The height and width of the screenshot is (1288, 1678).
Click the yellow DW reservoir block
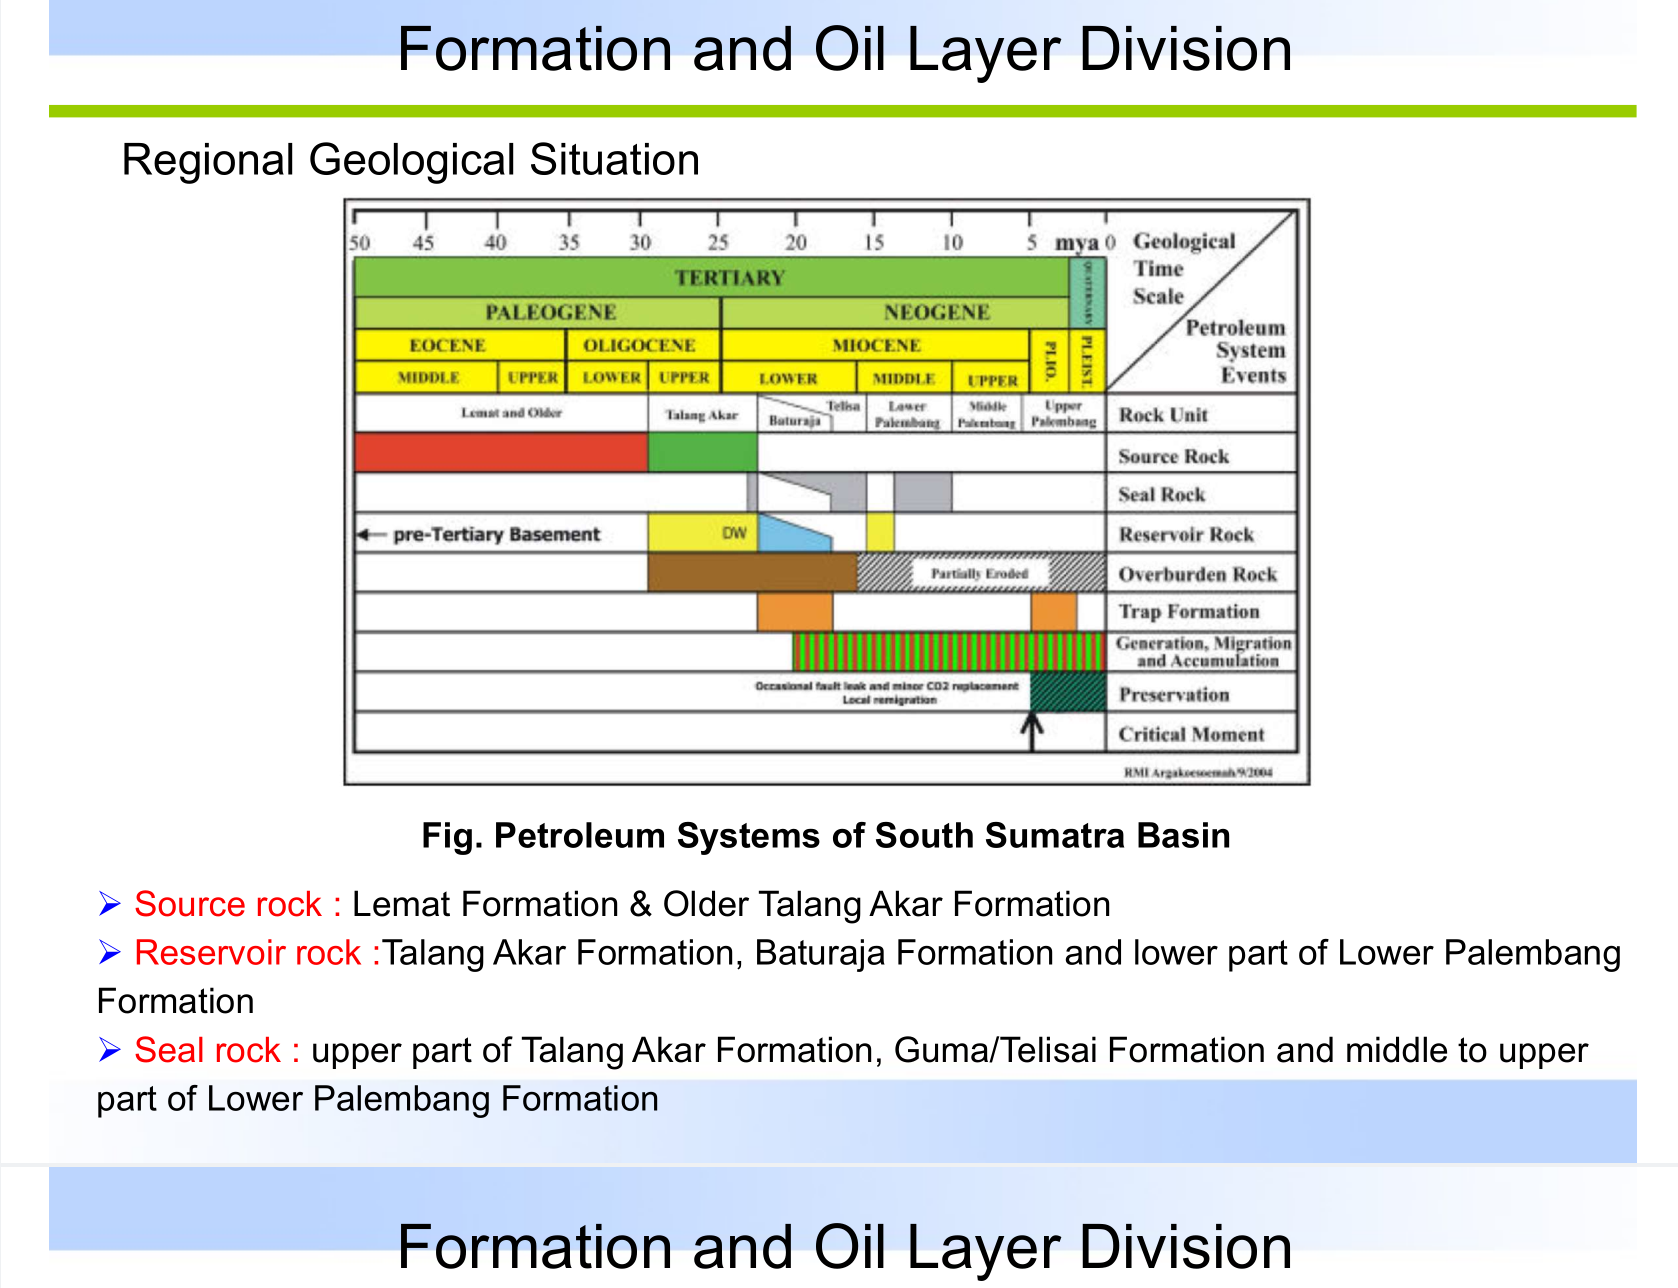coord(702,533)
